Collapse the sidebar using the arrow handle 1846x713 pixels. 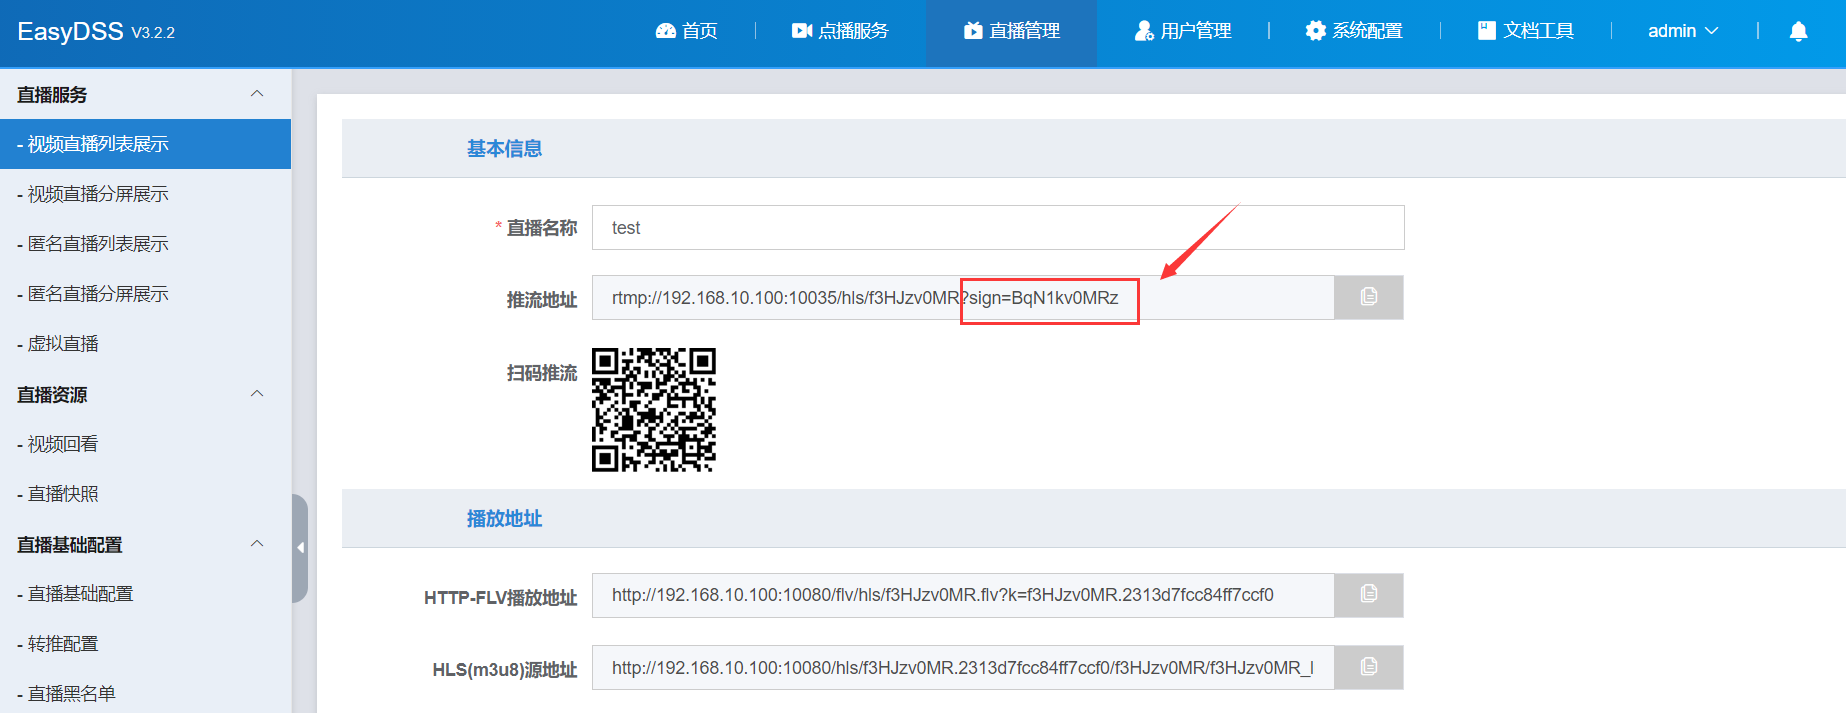[300, 548]
